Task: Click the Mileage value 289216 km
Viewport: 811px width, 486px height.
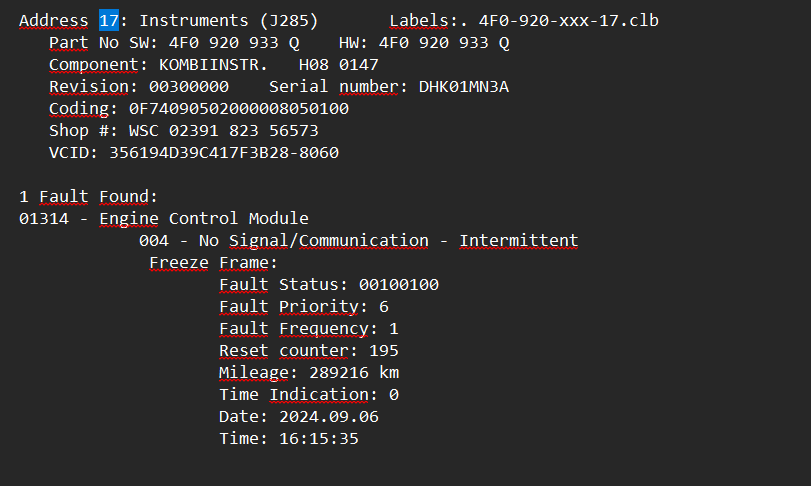Action: point(354,372)
